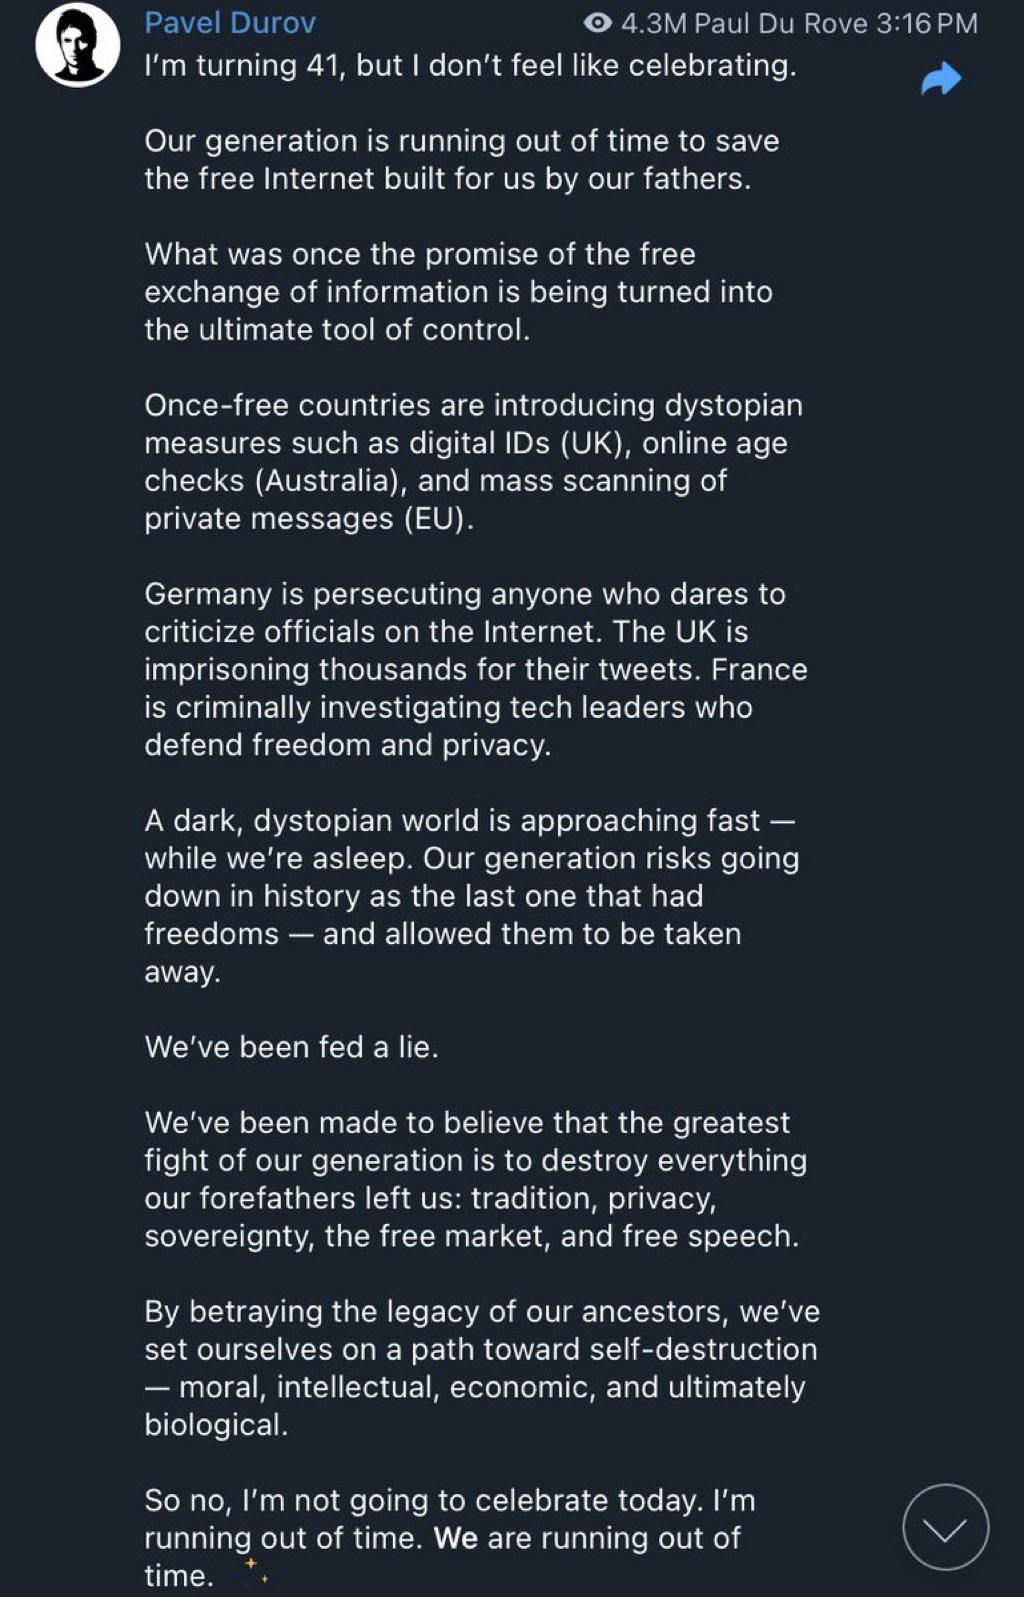The width and height of the screenshot is (1024, 1597).
Task: Click the 4.3M view count
Action: (x=654, y=23)
